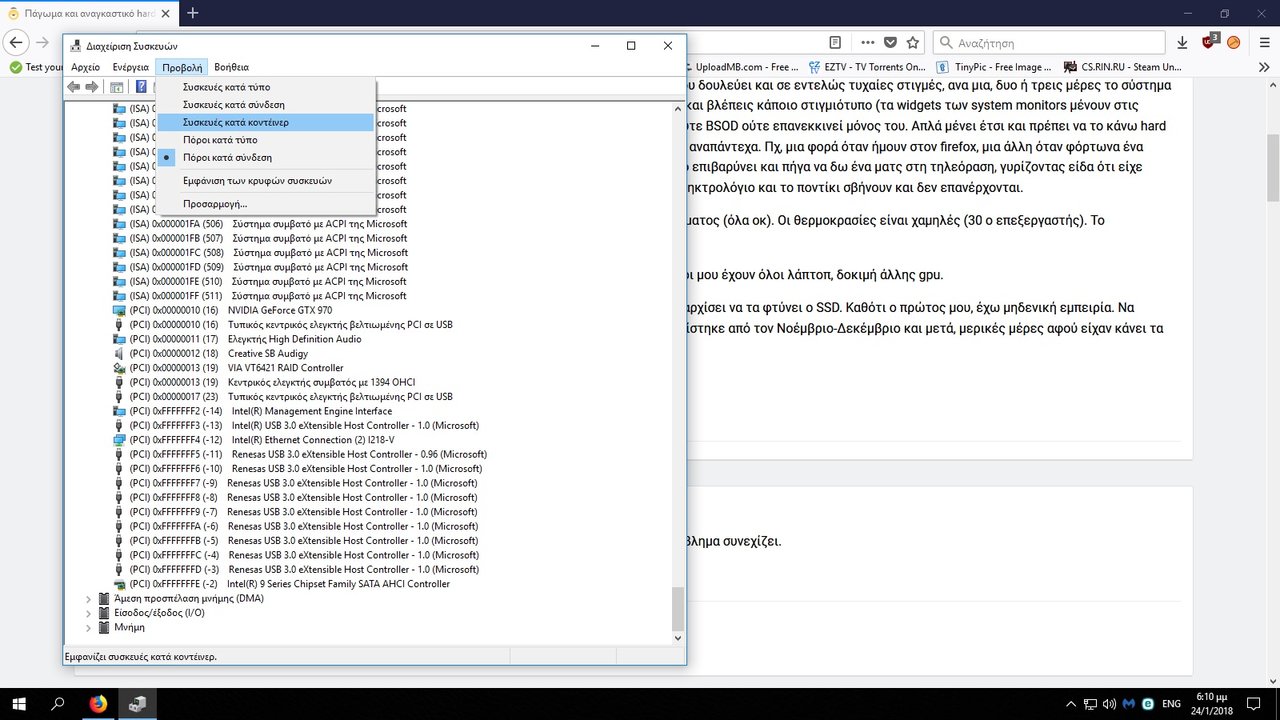Select 'Πόροι κατά τύπο' view option
Viewport: 1280px width, 720px height.
pos(220,140)
